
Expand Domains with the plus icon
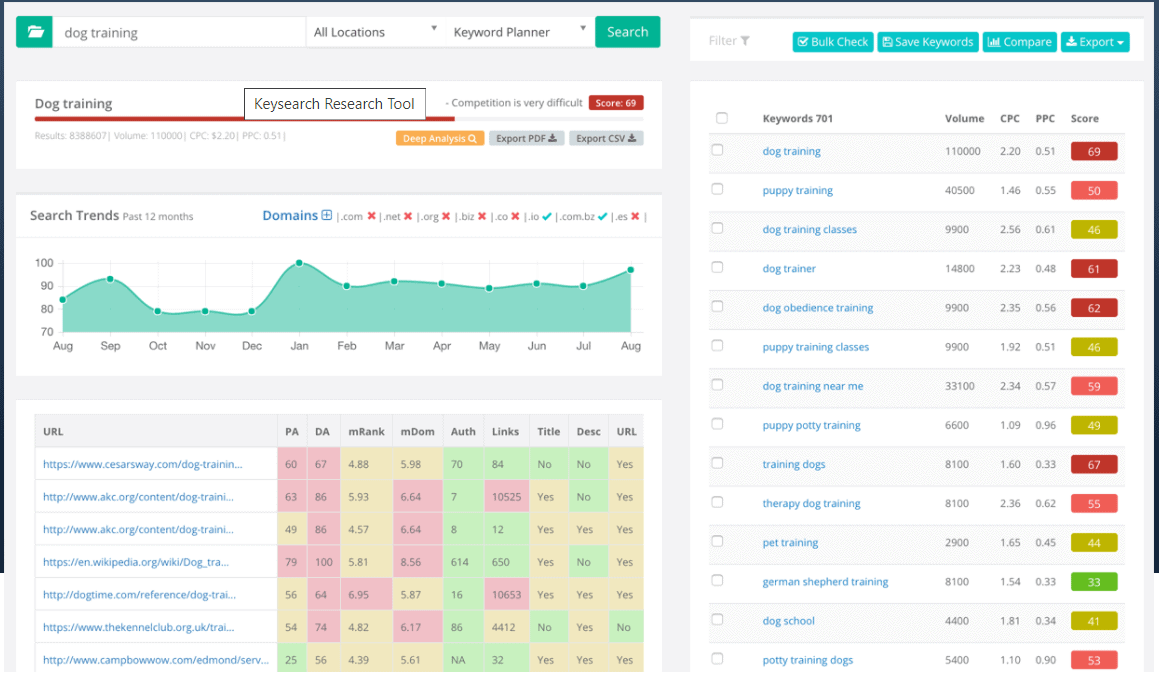coord(326,215)
